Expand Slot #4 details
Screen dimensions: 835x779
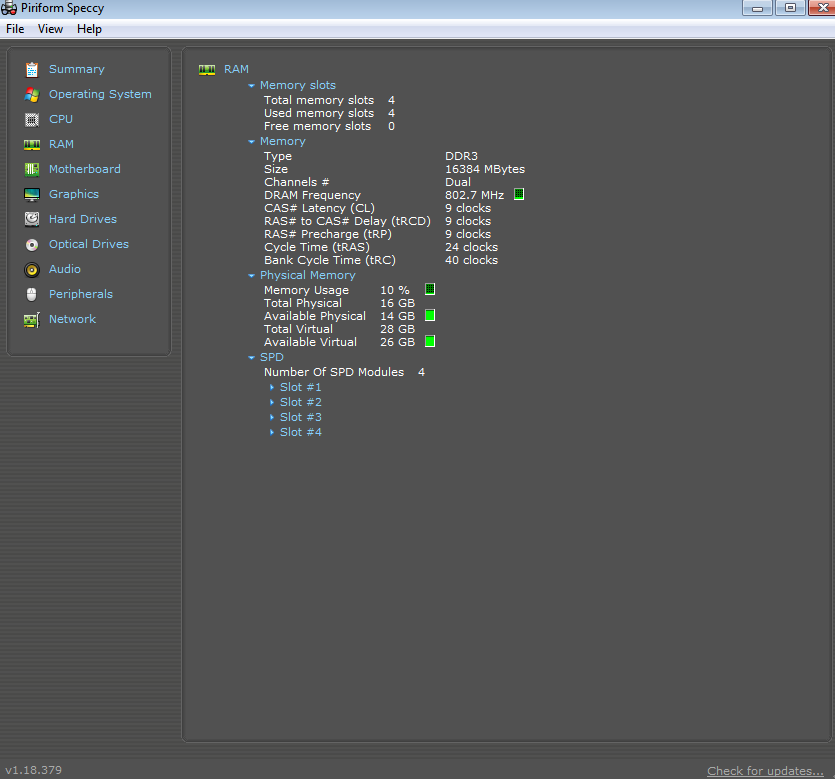[272, 432]
